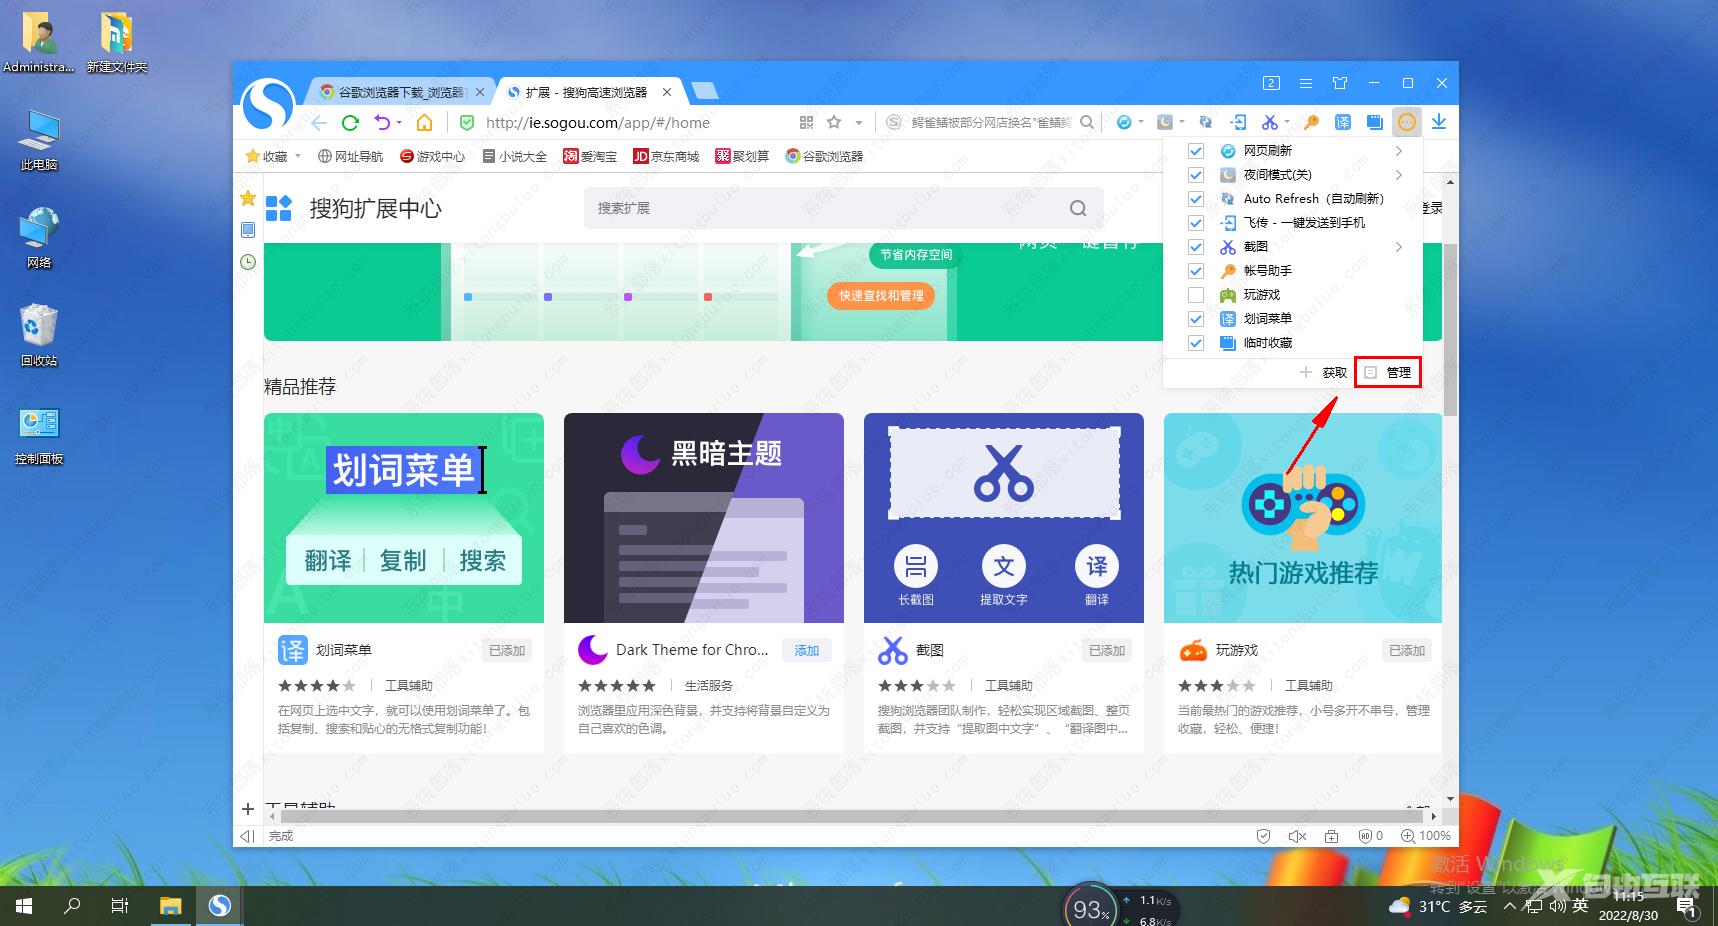This screenshot has width=1718, height=926.
Task: Select the 扩展 - 搜狗高速浏览器 tab
Action: (x=590, y=92)
